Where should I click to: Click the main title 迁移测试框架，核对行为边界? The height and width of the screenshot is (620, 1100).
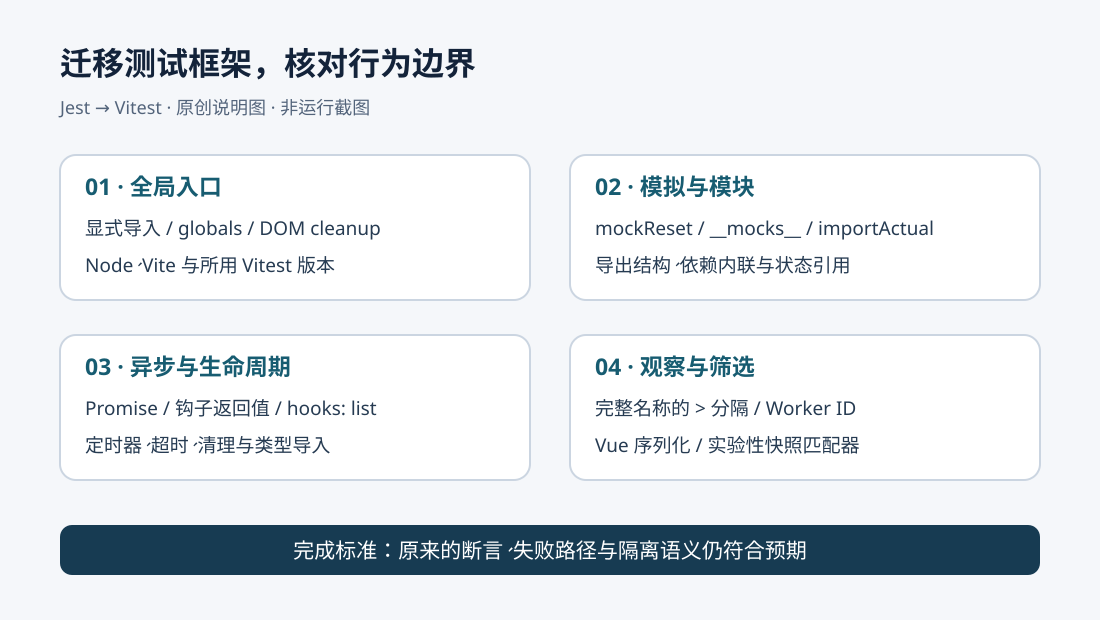coord(267,64)
